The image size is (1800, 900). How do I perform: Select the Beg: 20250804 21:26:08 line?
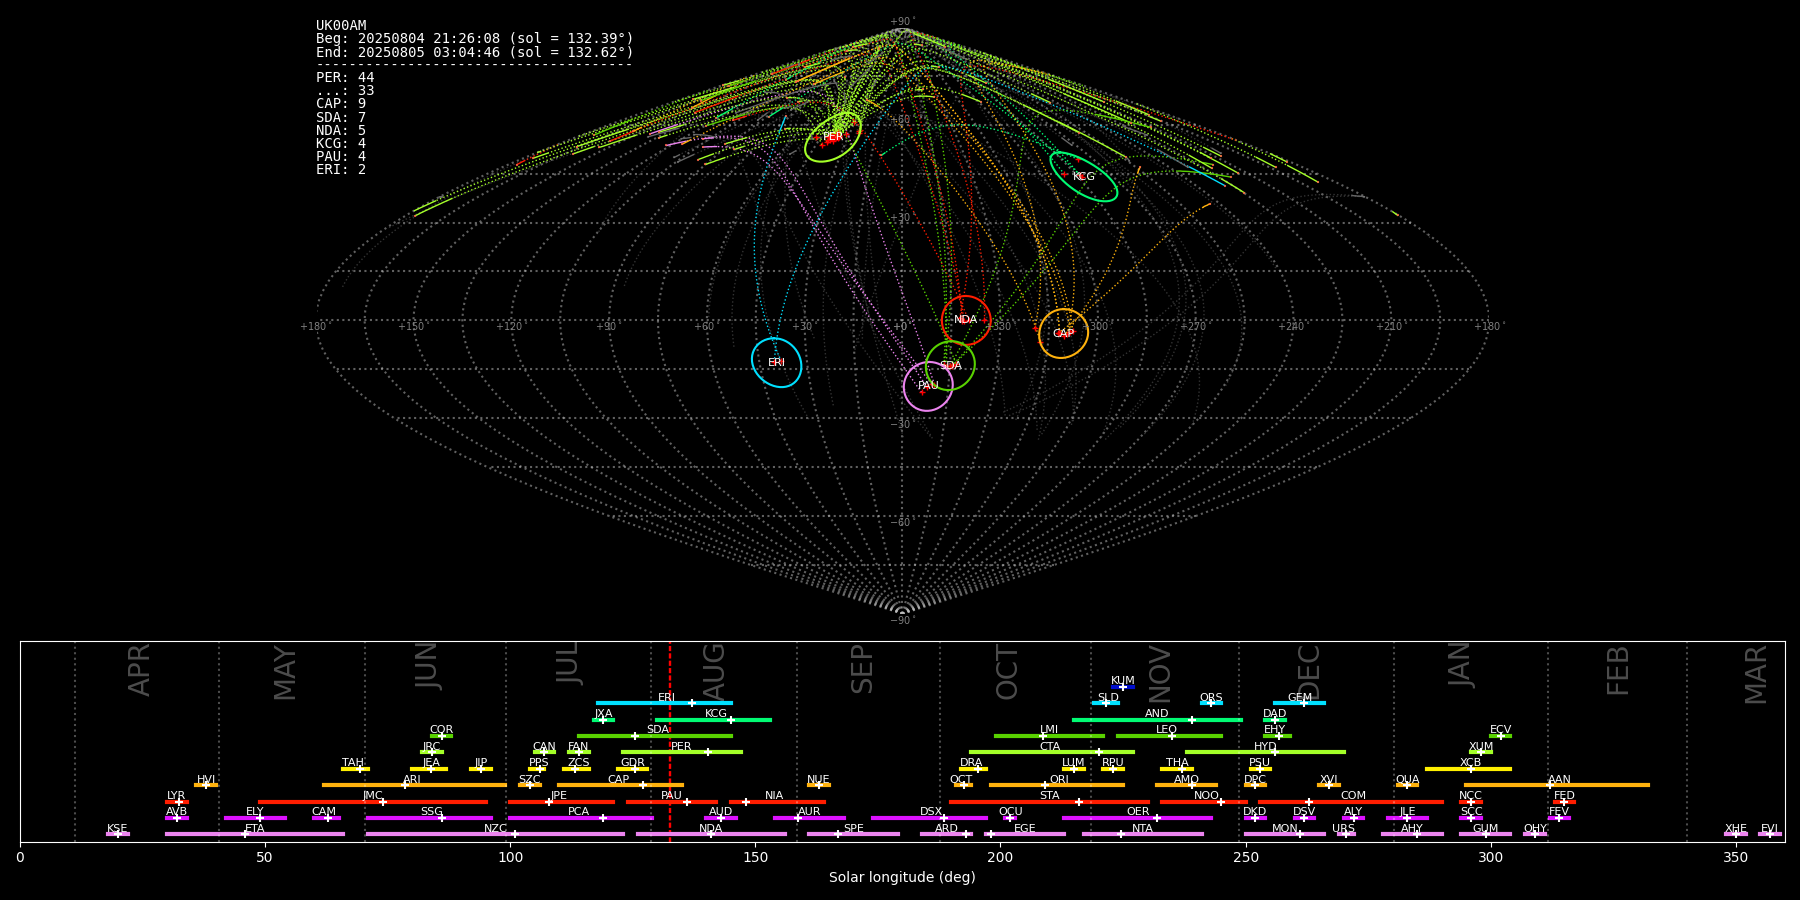(475, 39)
